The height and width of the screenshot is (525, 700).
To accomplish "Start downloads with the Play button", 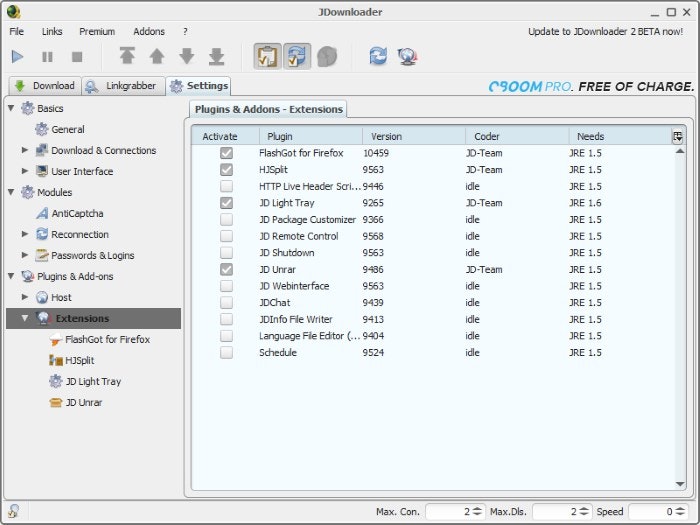I will (17, 57).
